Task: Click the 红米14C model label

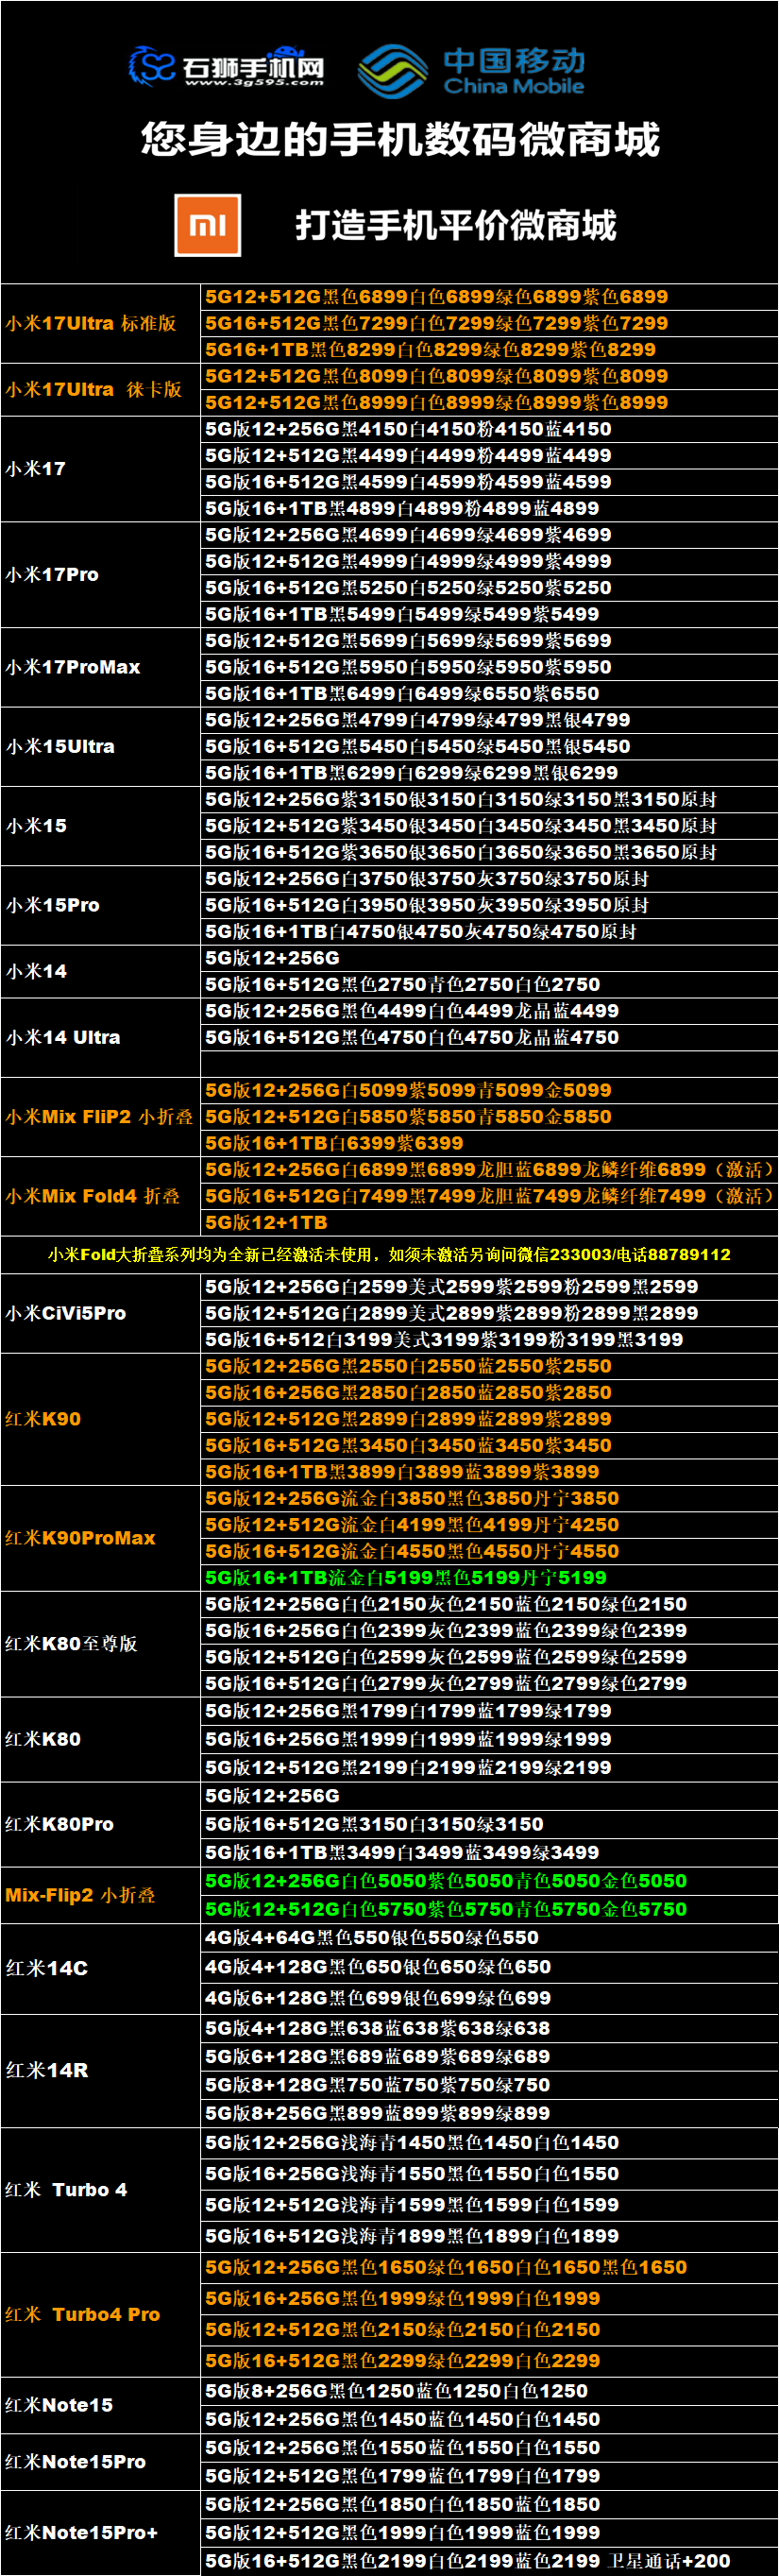Action: click(x=47, y=1967)
